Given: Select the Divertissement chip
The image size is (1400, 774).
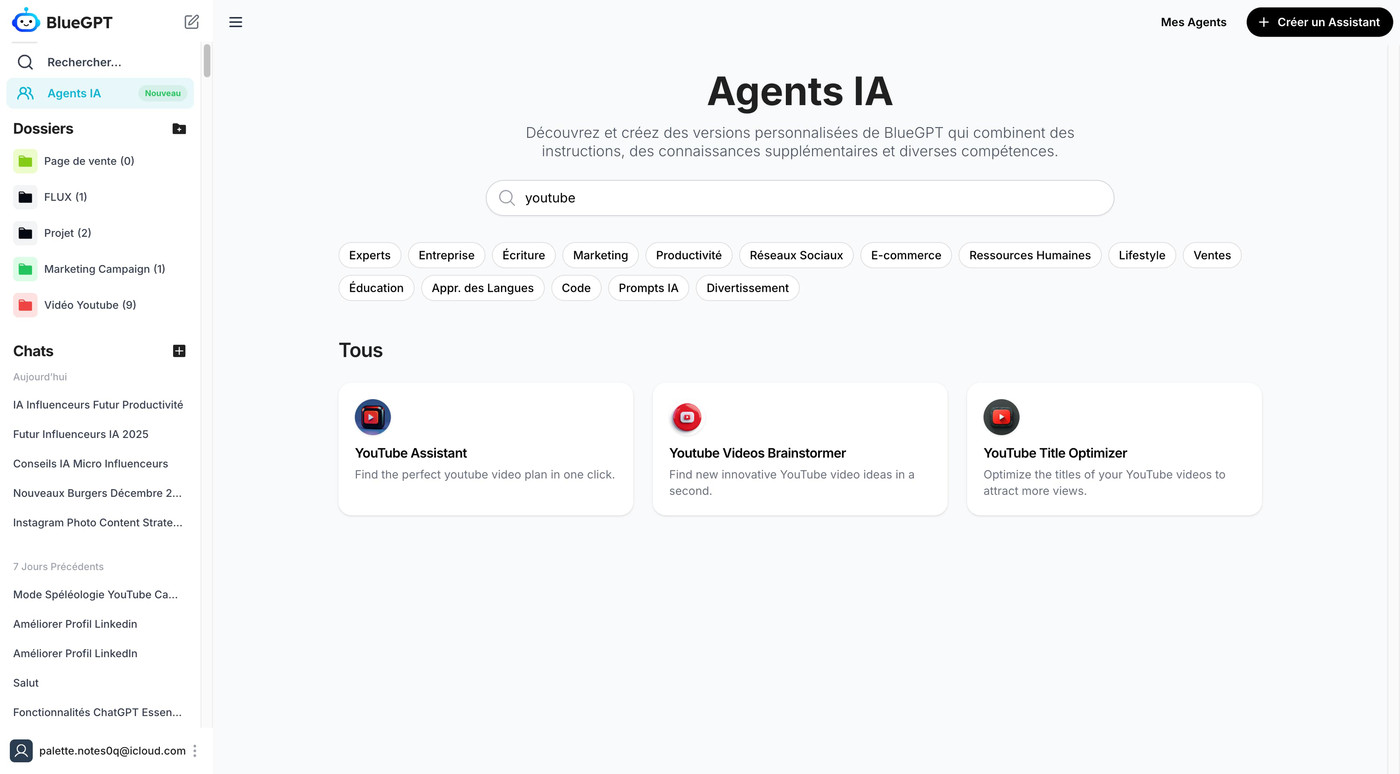Looking at the screenshot, I should [x=748, y=288].
